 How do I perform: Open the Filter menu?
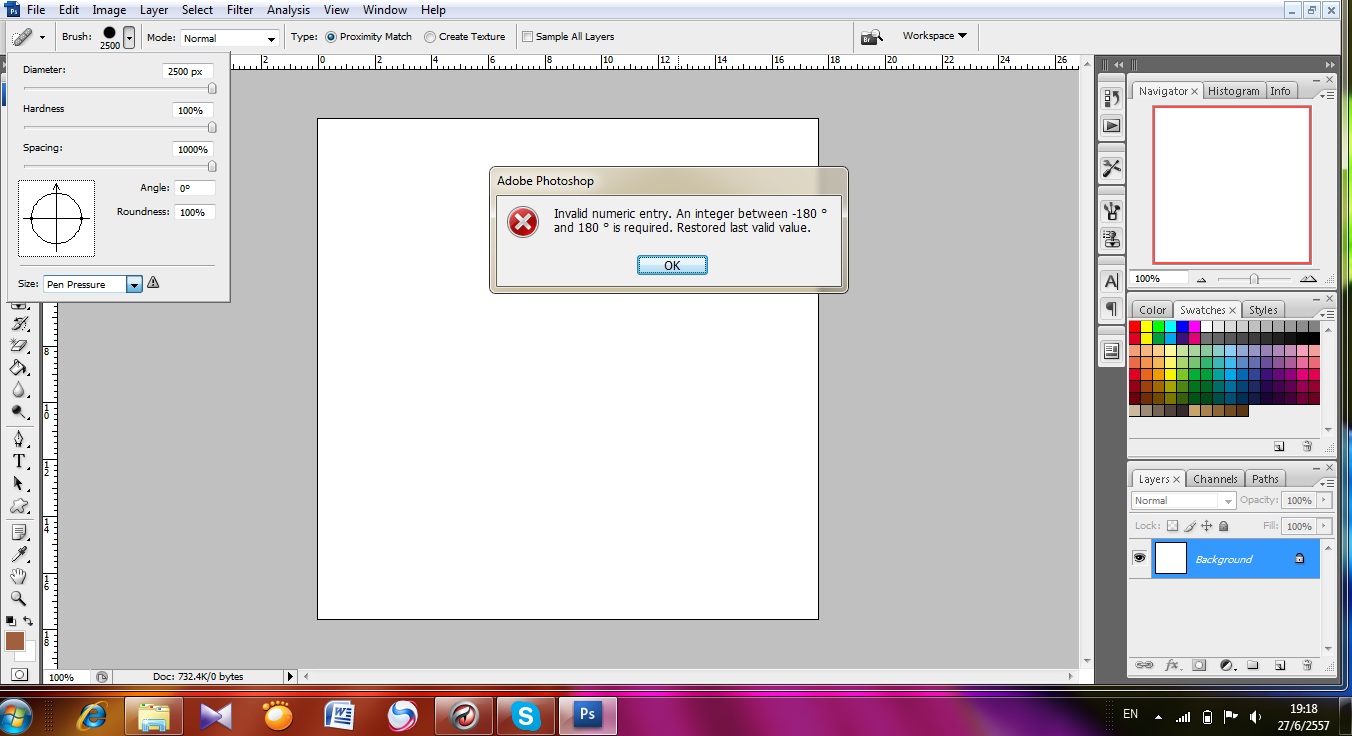[240, 10]
